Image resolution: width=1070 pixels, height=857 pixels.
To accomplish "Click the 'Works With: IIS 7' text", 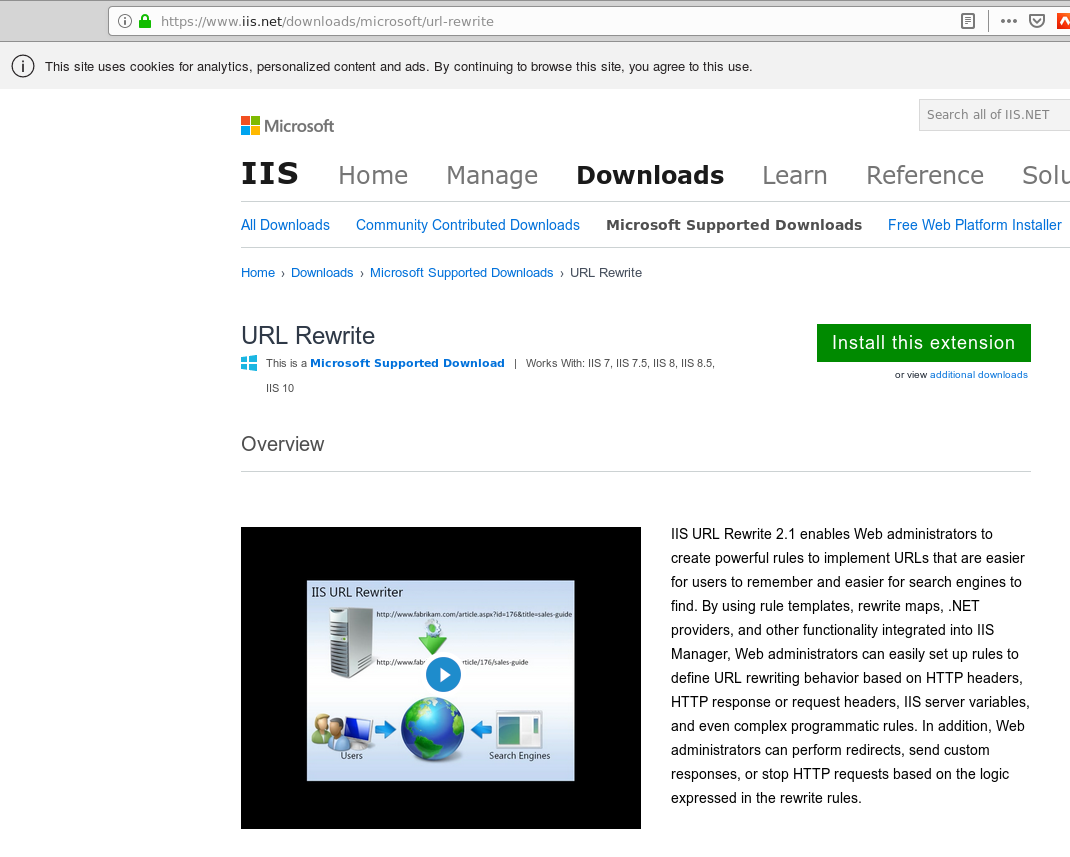I will click(x=568, y=363).
